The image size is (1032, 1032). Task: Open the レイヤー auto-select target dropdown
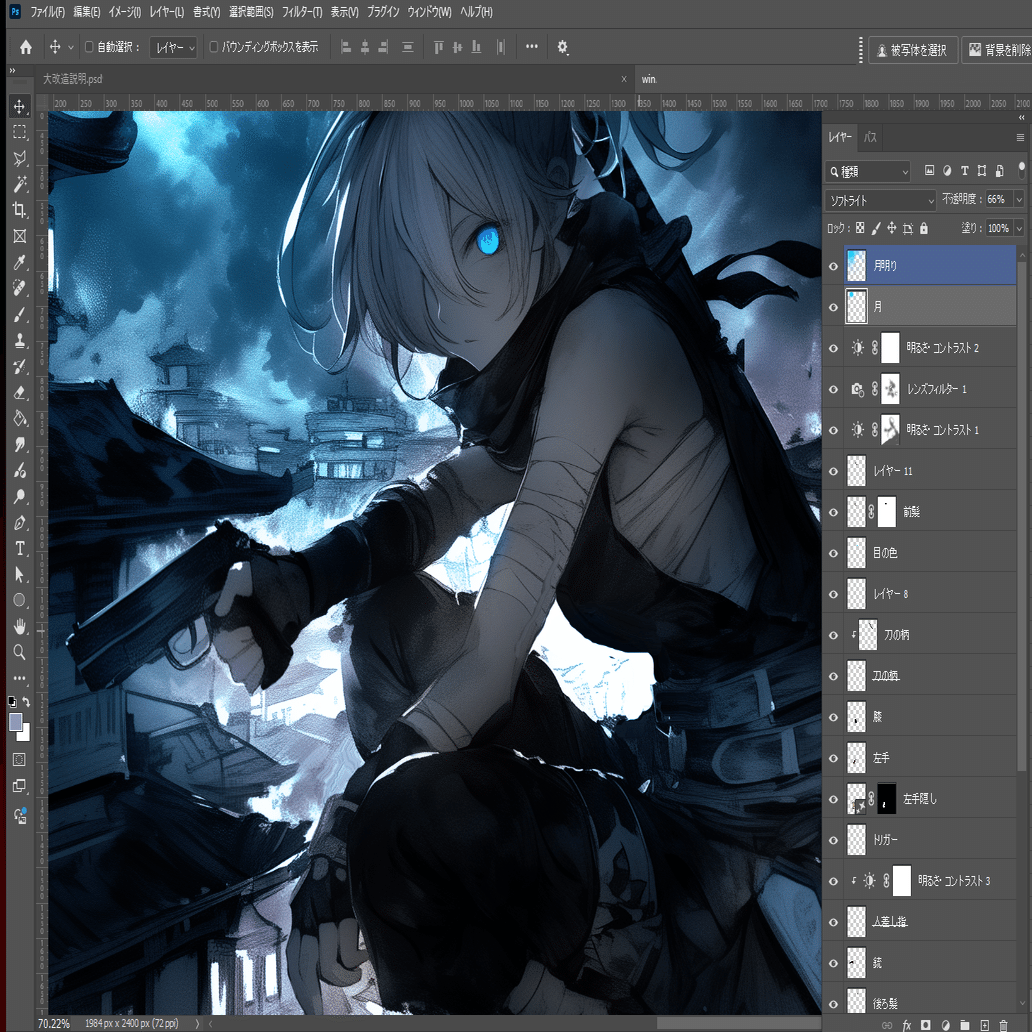click(174, 47)
